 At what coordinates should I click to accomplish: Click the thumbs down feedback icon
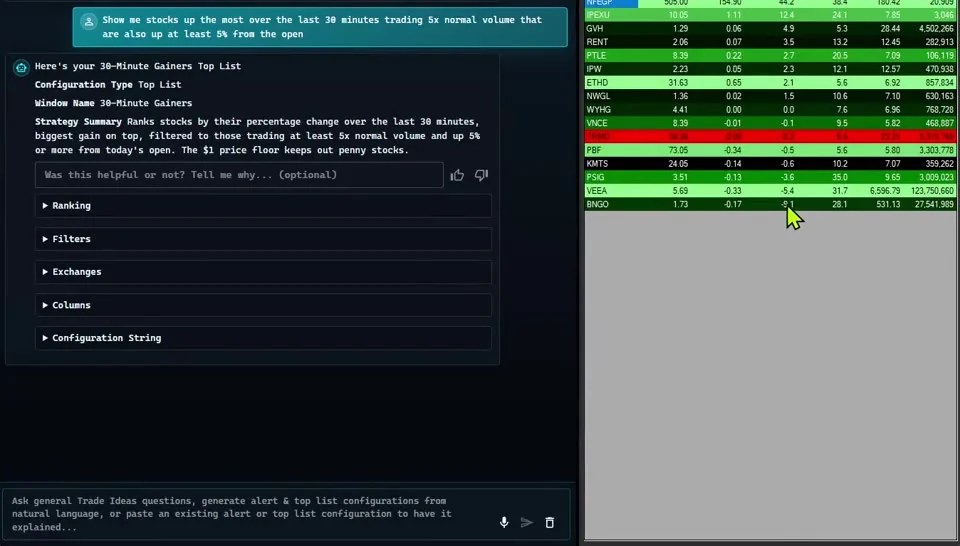(x=481, y=176)
